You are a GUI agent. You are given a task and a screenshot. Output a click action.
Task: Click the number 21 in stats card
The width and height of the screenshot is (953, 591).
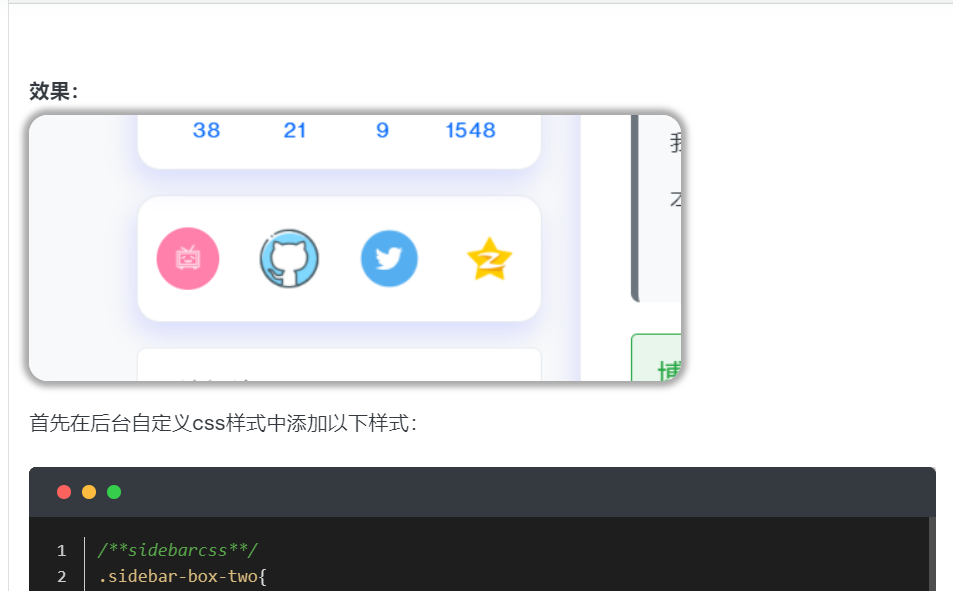pyautogui.click(x=295, y=130)
